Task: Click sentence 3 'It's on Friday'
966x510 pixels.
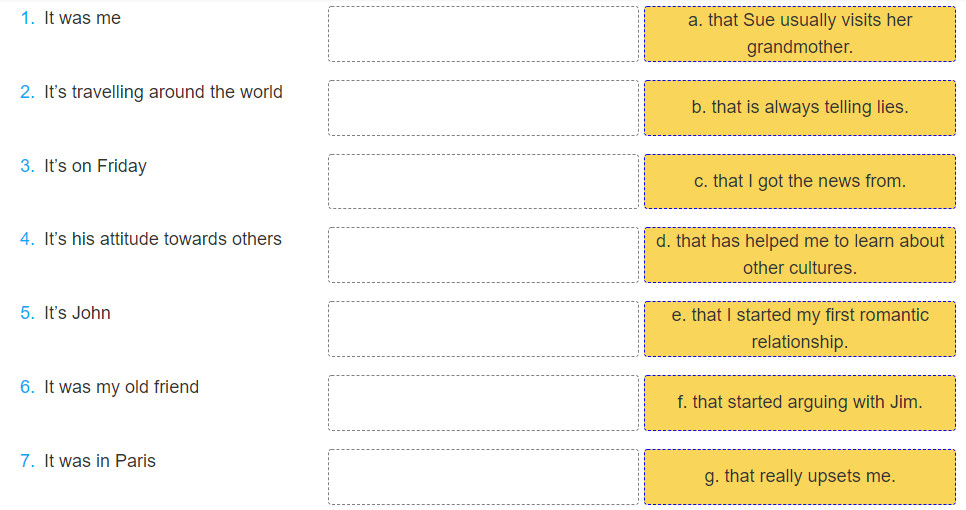Action: point(95,166)
